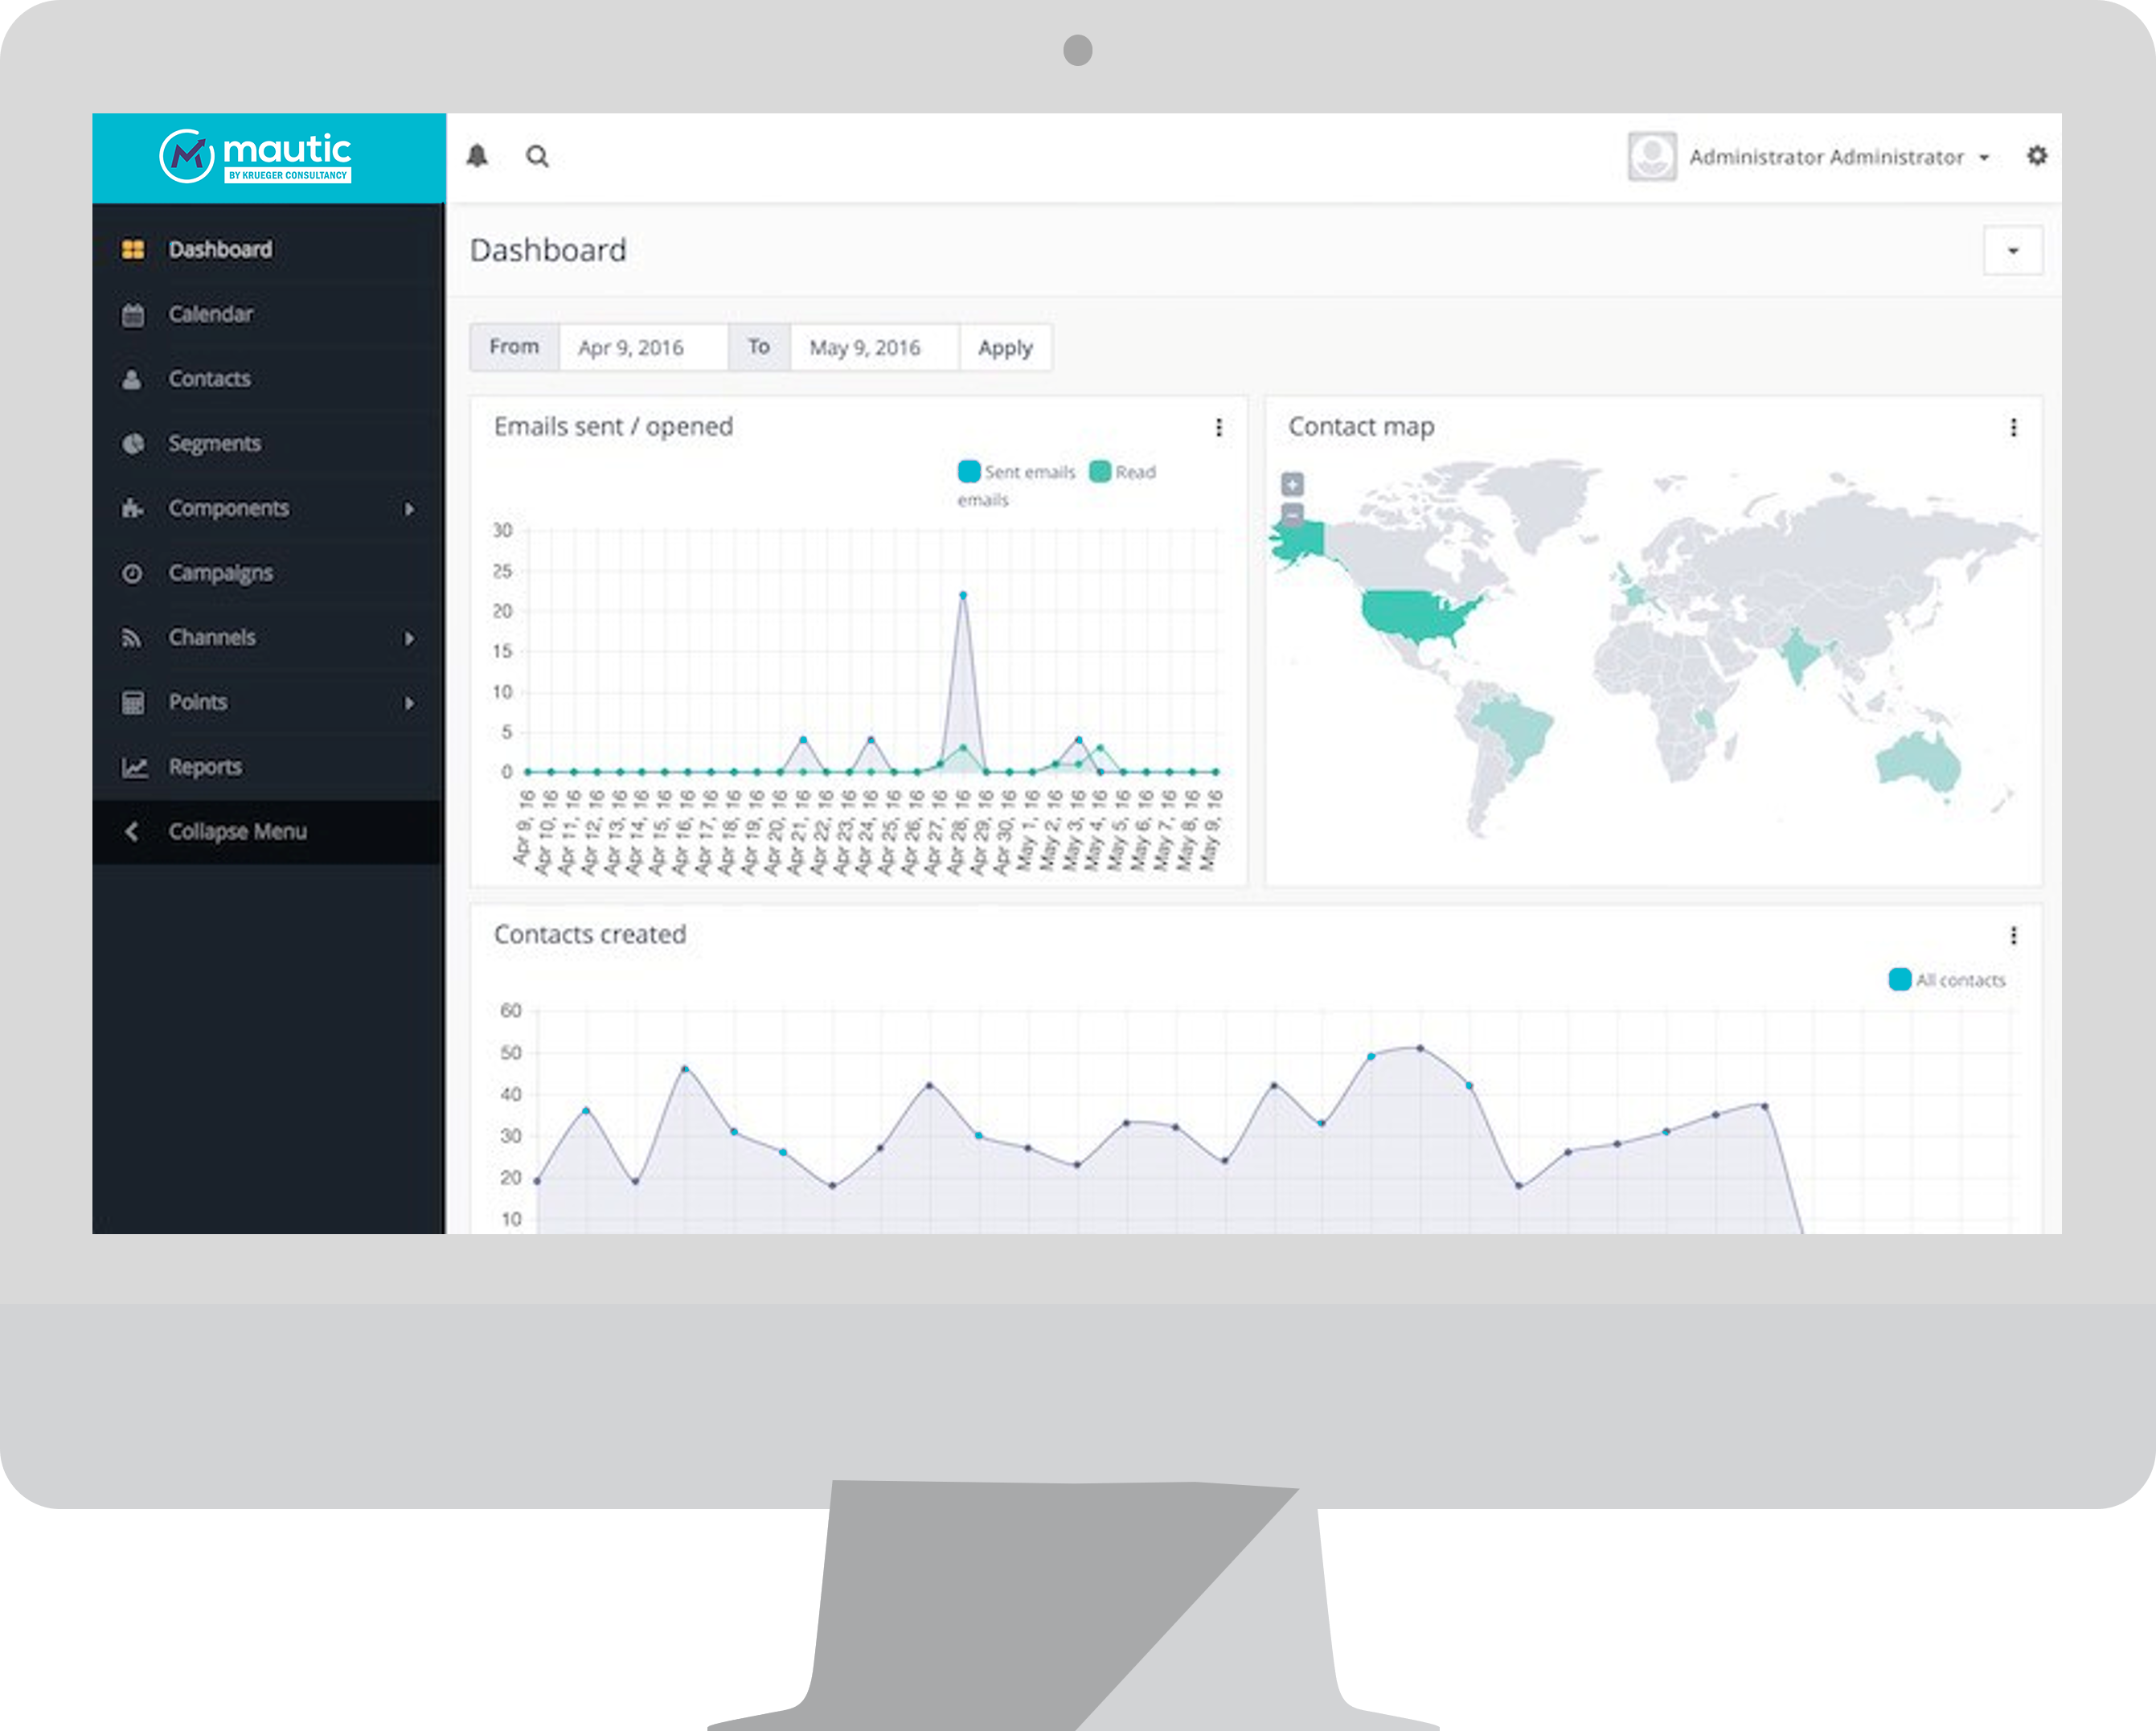Click the Points calculator icon

coord(132,702)
